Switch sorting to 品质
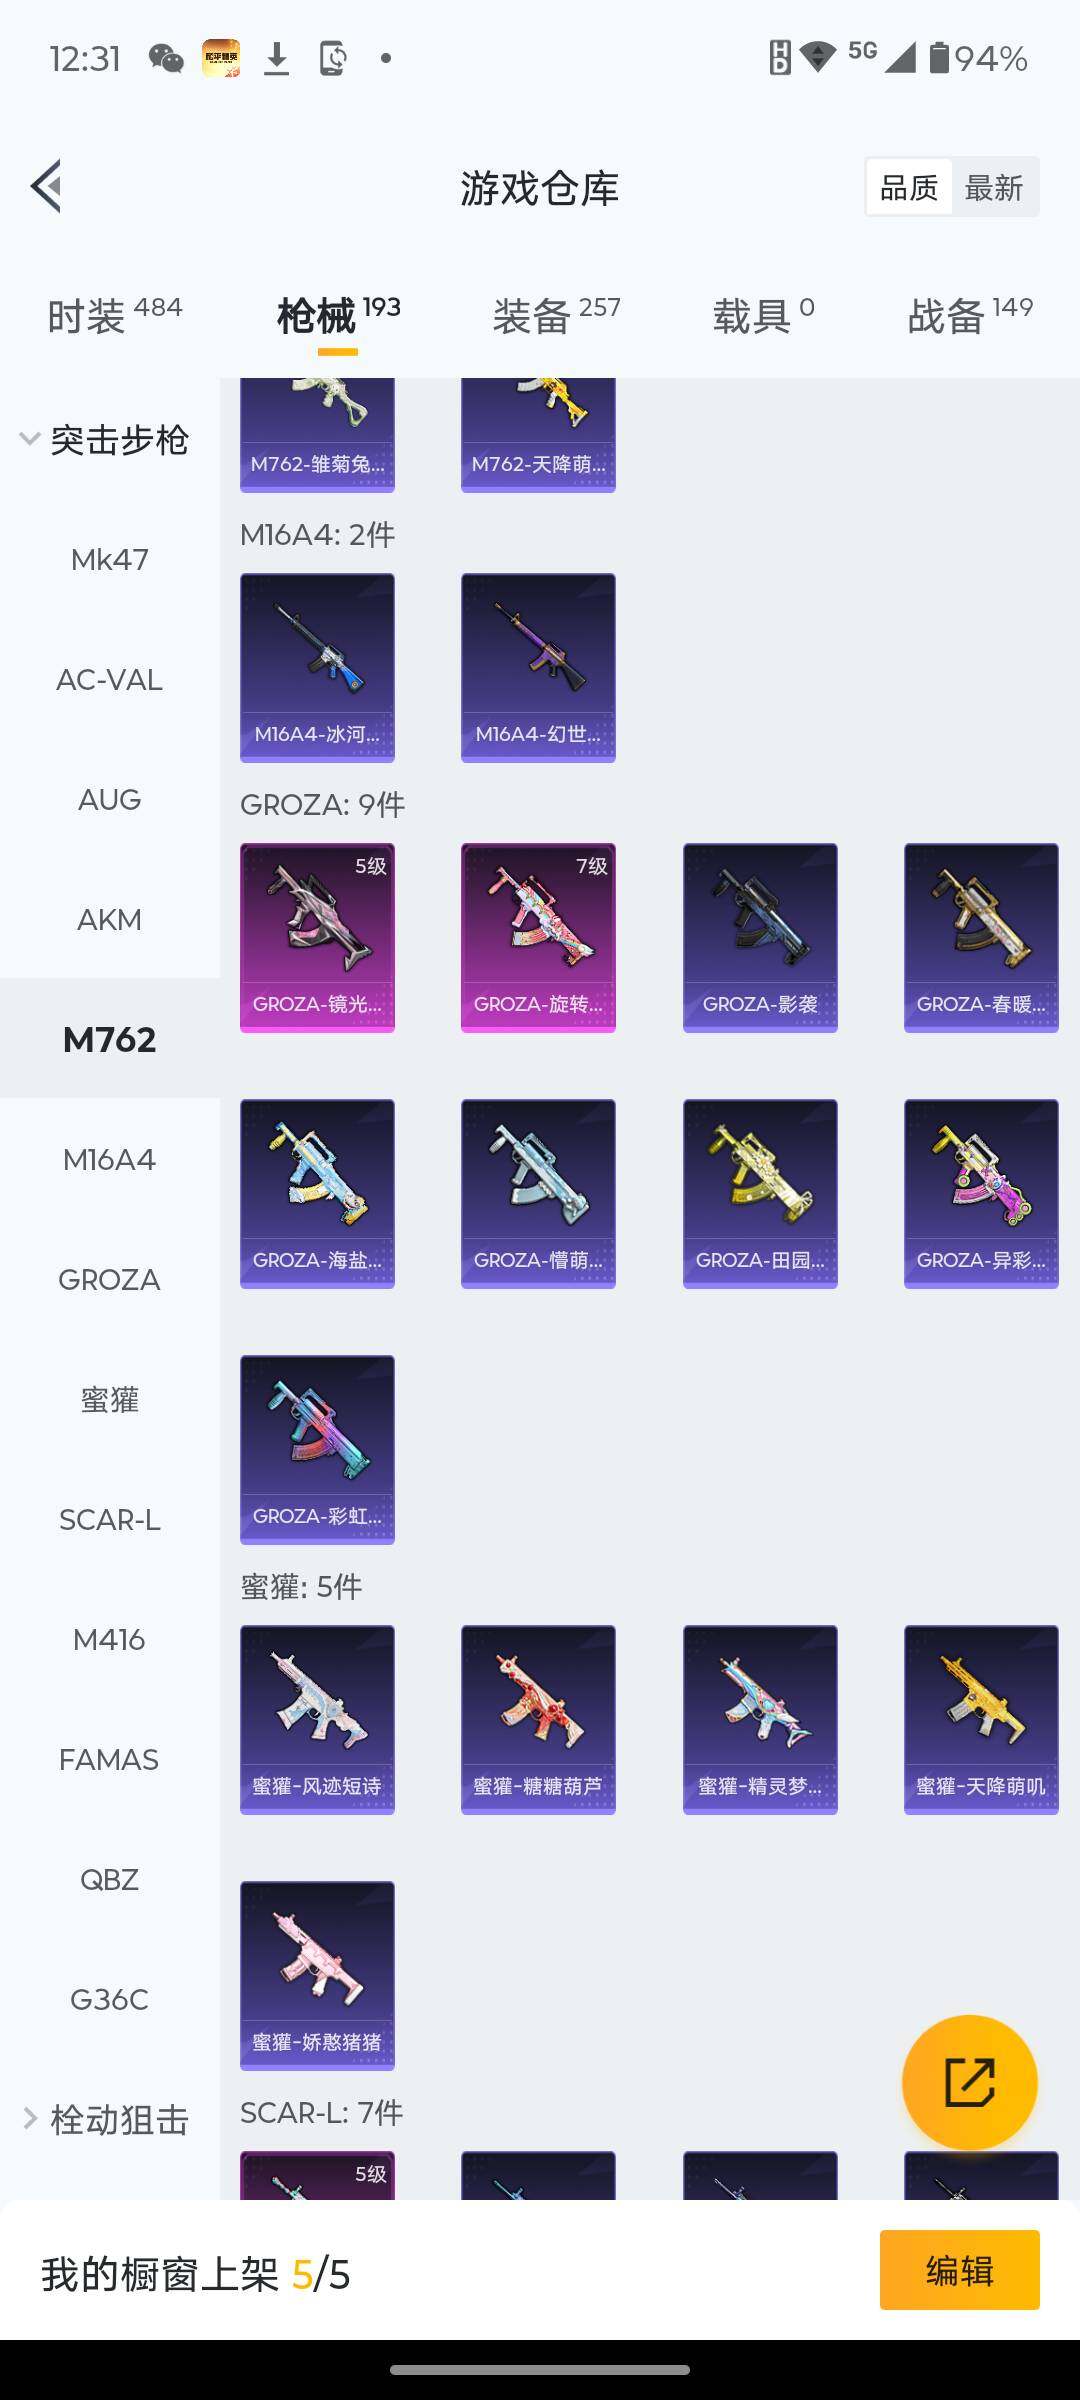The image size is (1080, 2400). (x=909, y=187)
